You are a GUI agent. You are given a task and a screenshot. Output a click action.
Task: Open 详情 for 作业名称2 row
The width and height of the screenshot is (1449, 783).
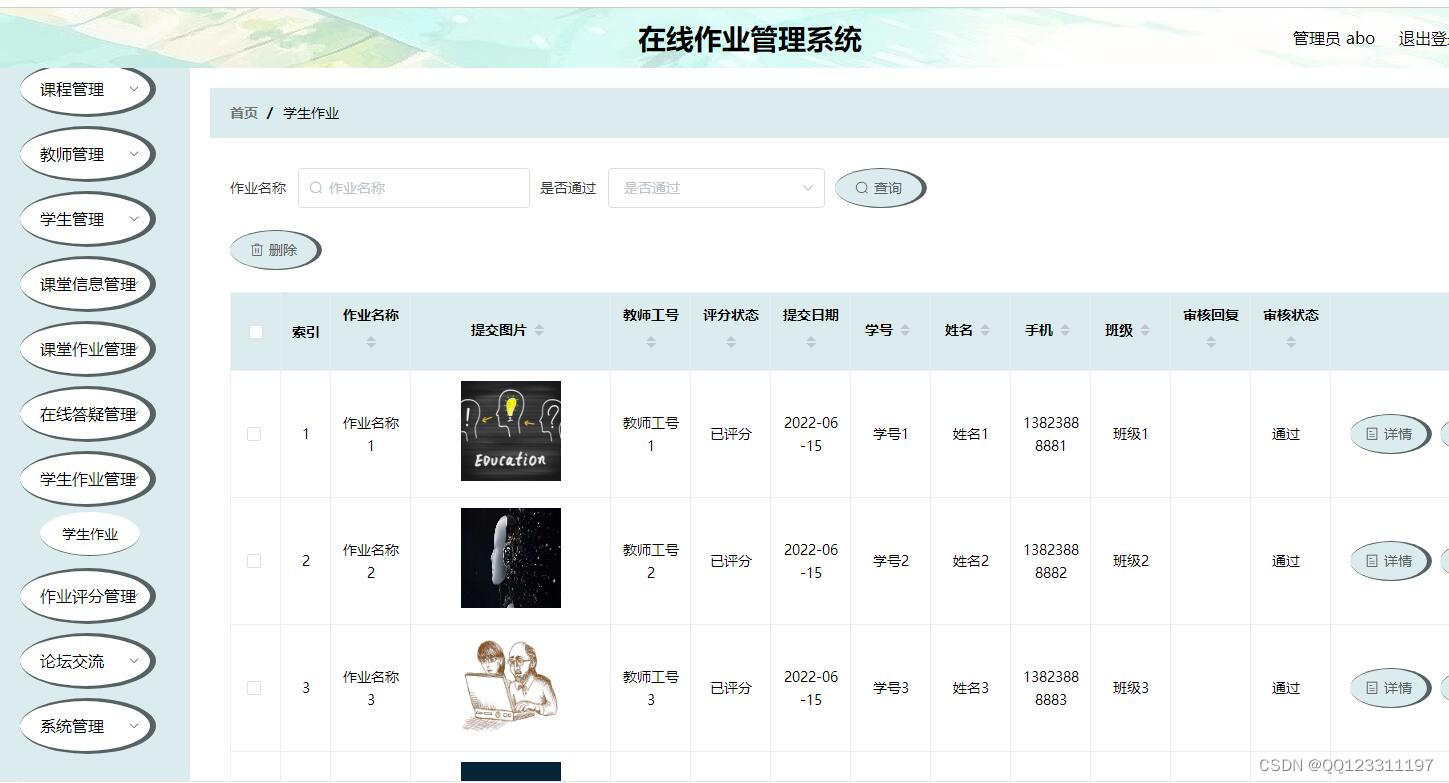[x=1390, y=561]
